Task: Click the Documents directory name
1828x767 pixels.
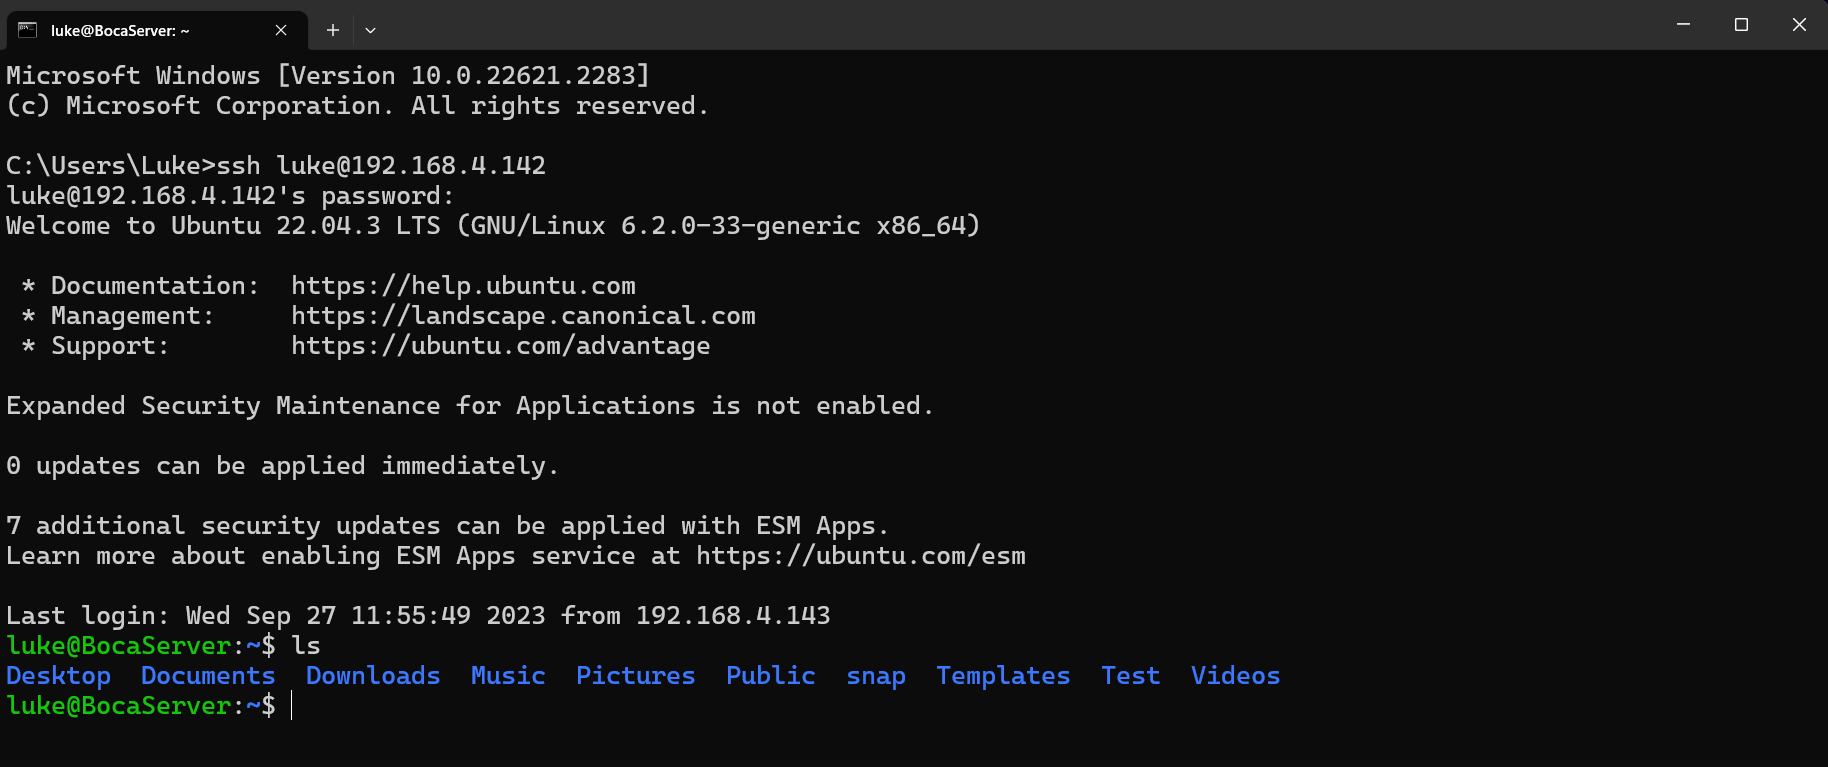Action: pyautogui.click(x=208, y=676)
